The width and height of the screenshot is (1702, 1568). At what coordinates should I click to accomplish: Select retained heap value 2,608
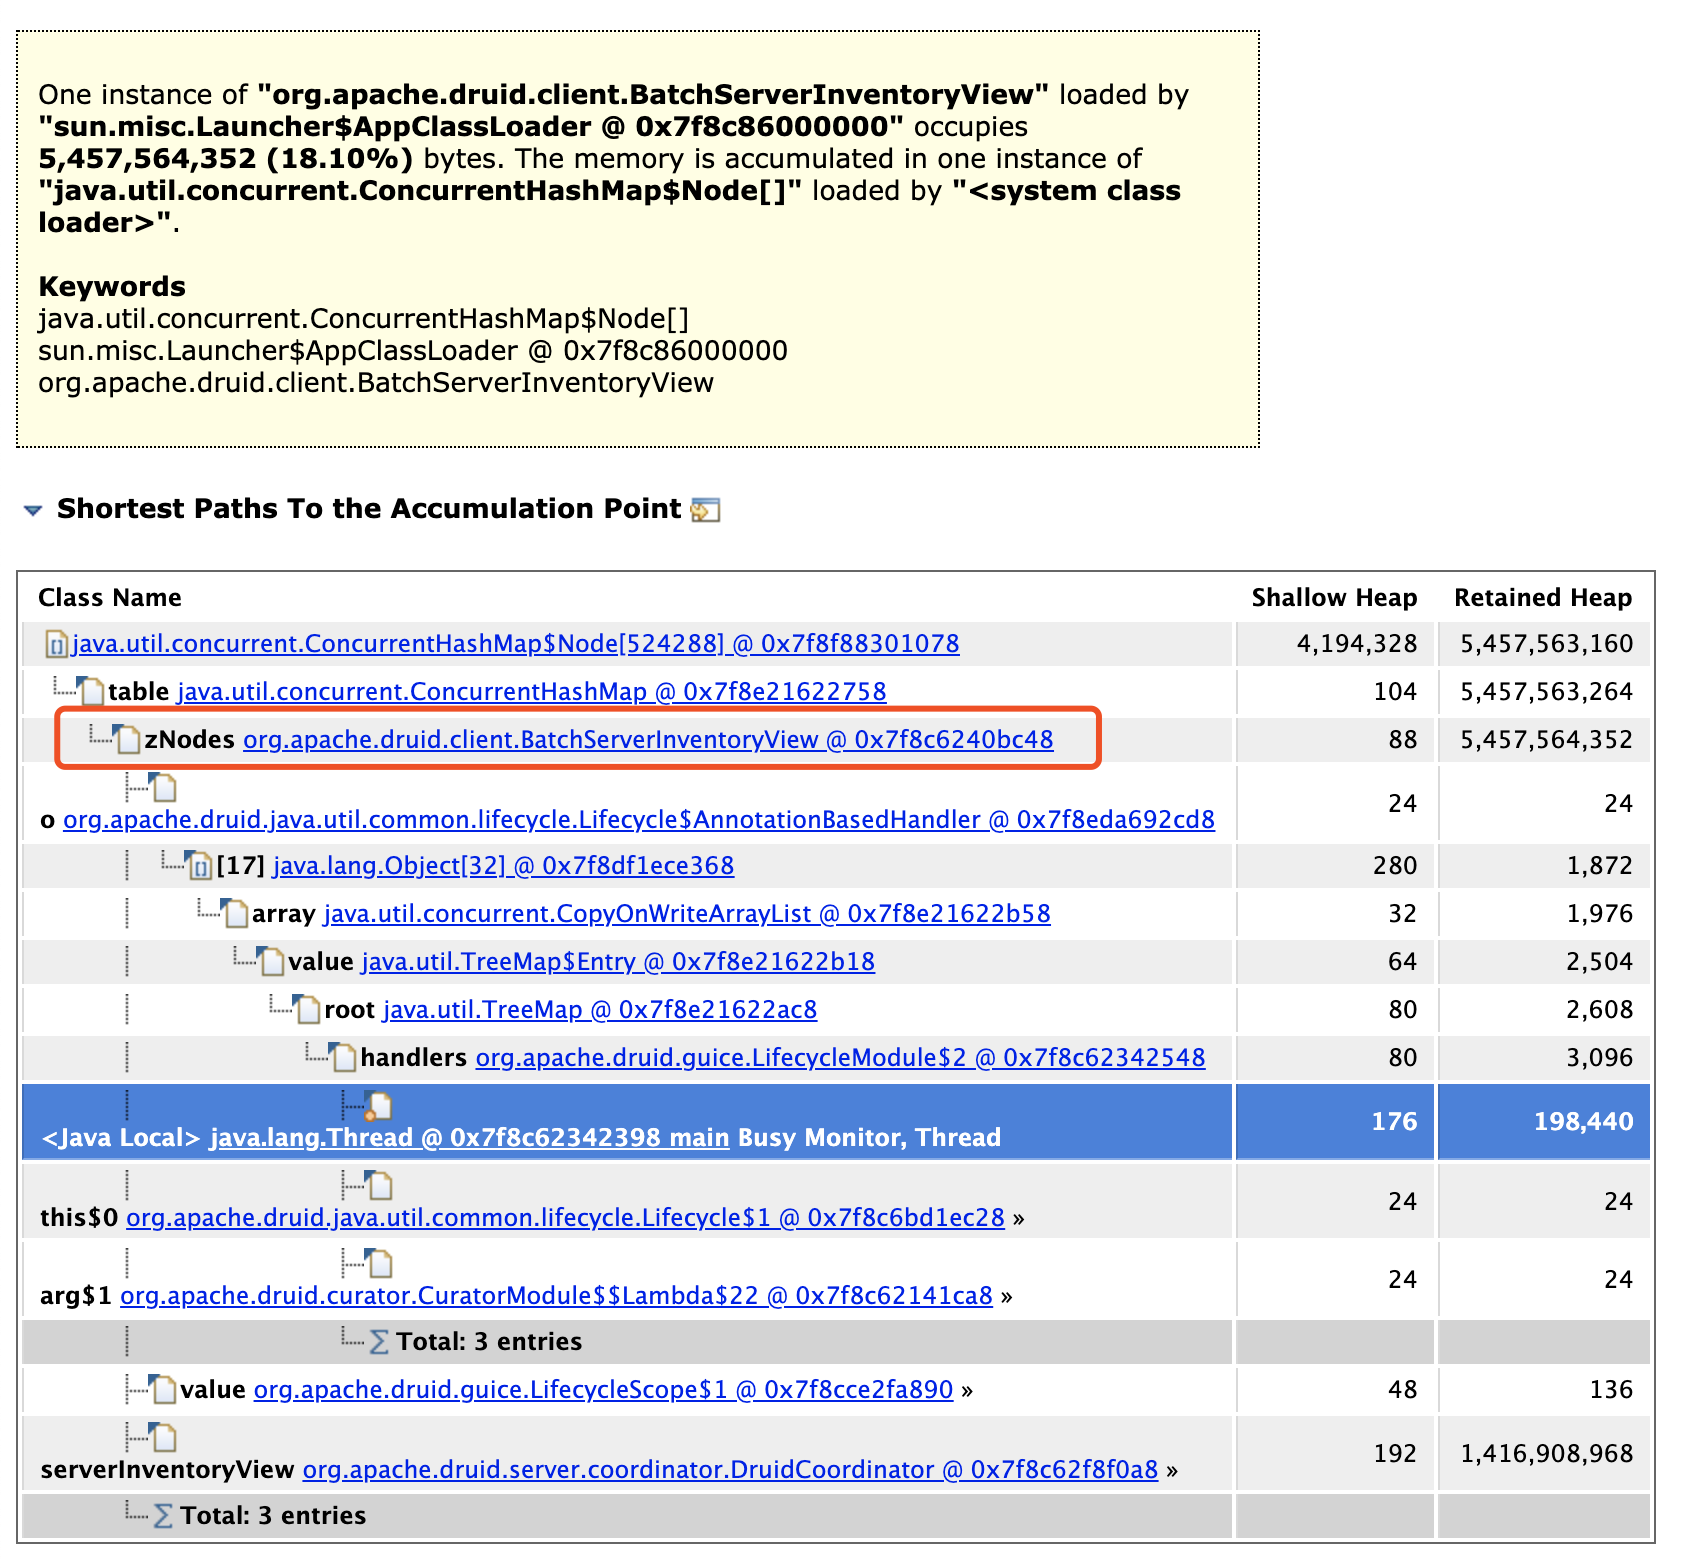coord(1599,1010)
